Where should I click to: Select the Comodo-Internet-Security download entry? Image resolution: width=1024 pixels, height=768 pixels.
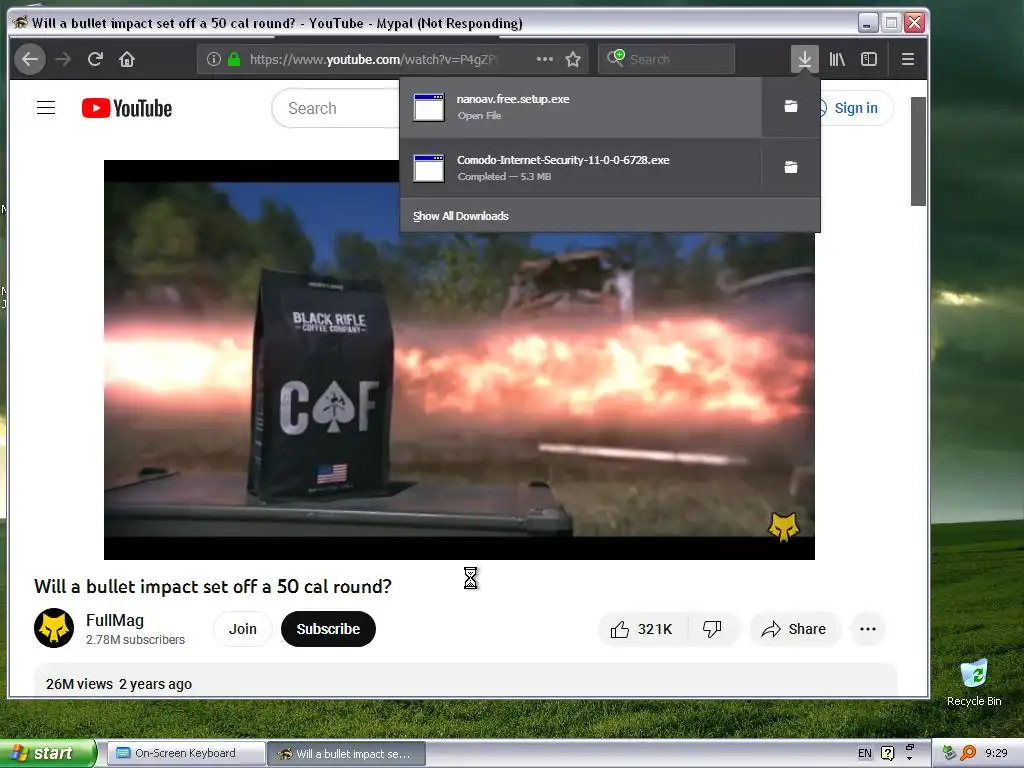click(x=581, y=167)
